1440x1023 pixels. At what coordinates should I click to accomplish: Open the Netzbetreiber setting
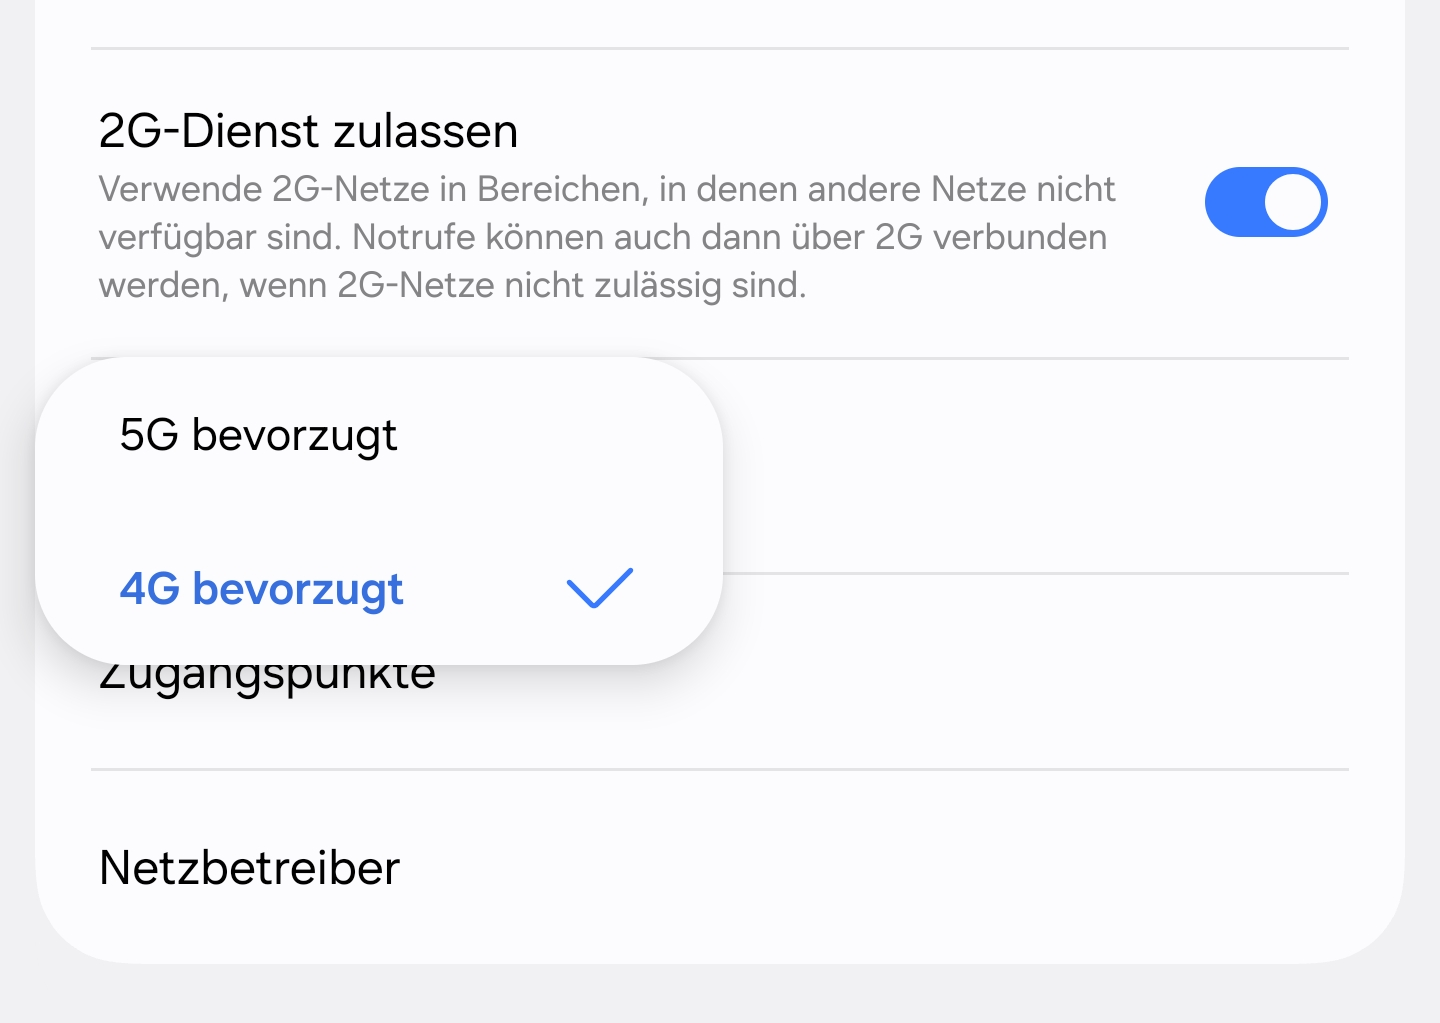click(250, 868)
